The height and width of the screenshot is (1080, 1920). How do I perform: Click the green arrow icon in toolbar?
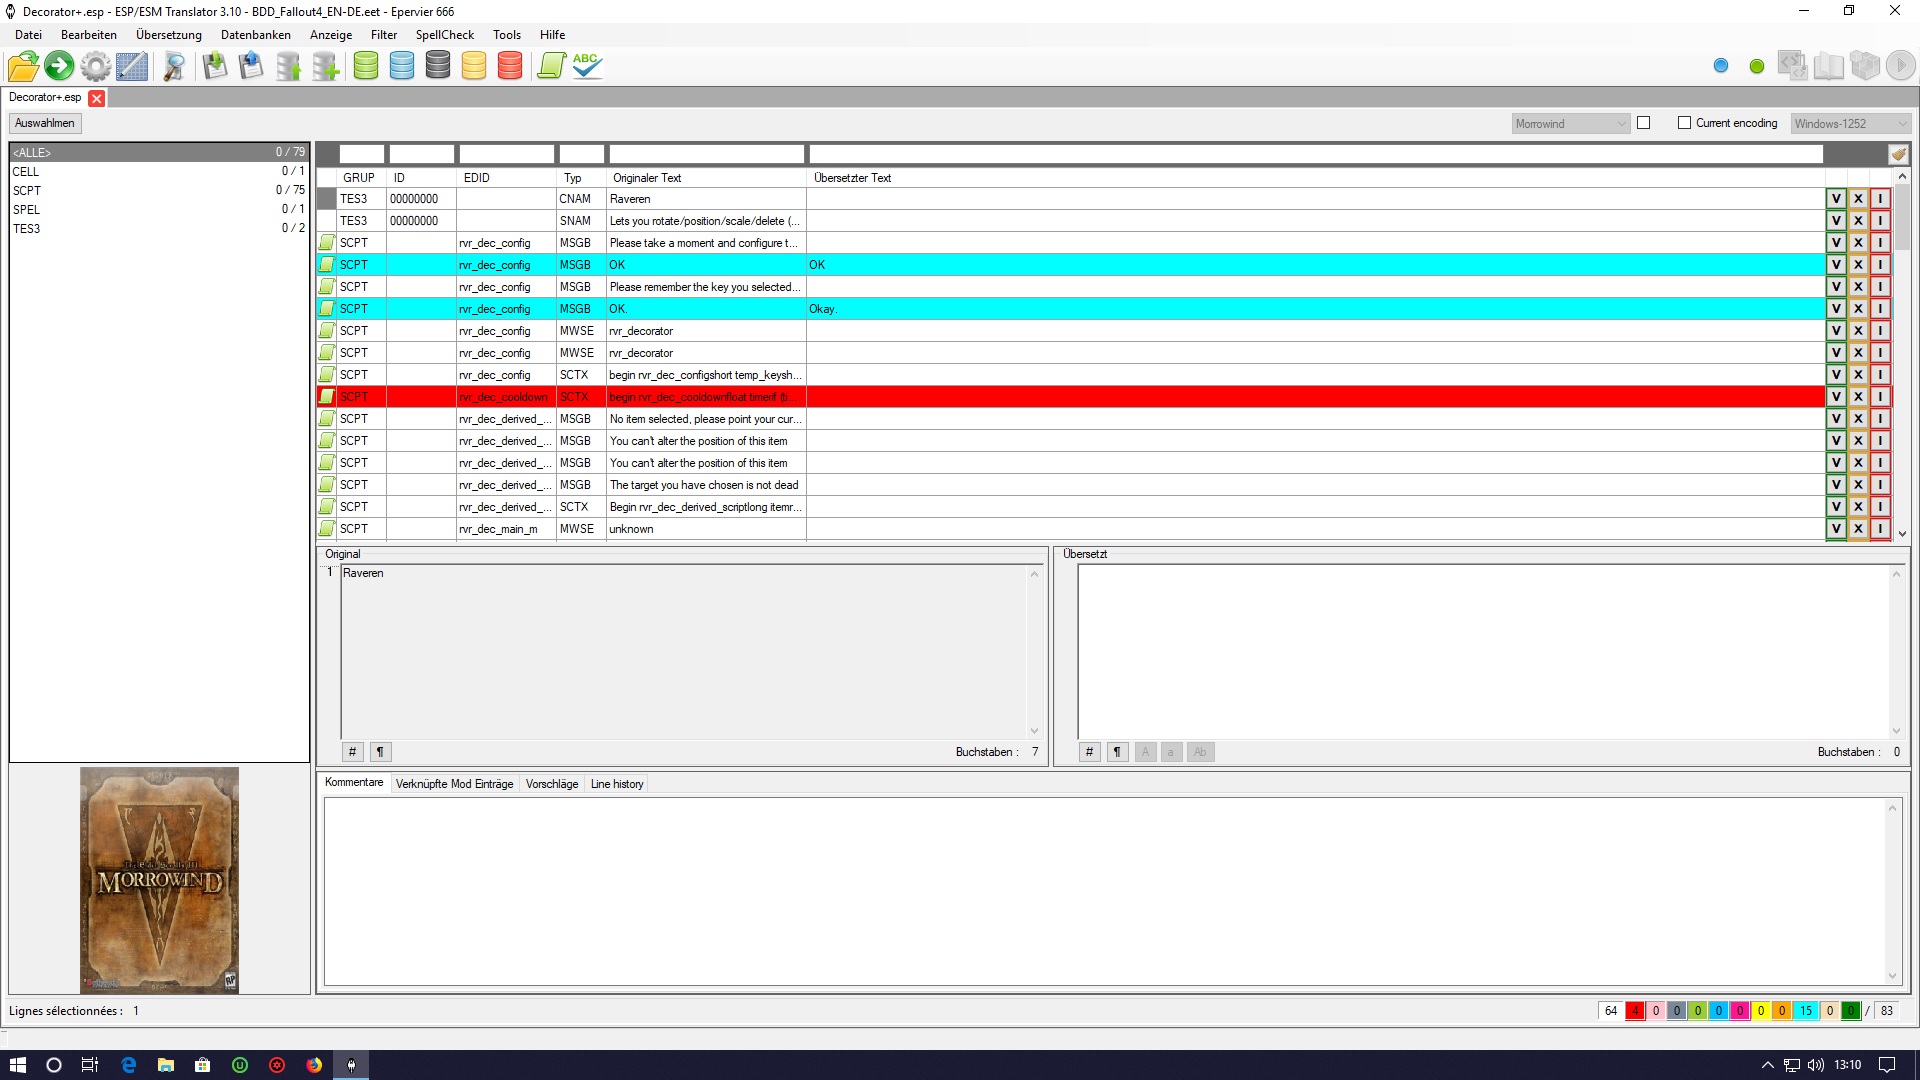[59, 66]
